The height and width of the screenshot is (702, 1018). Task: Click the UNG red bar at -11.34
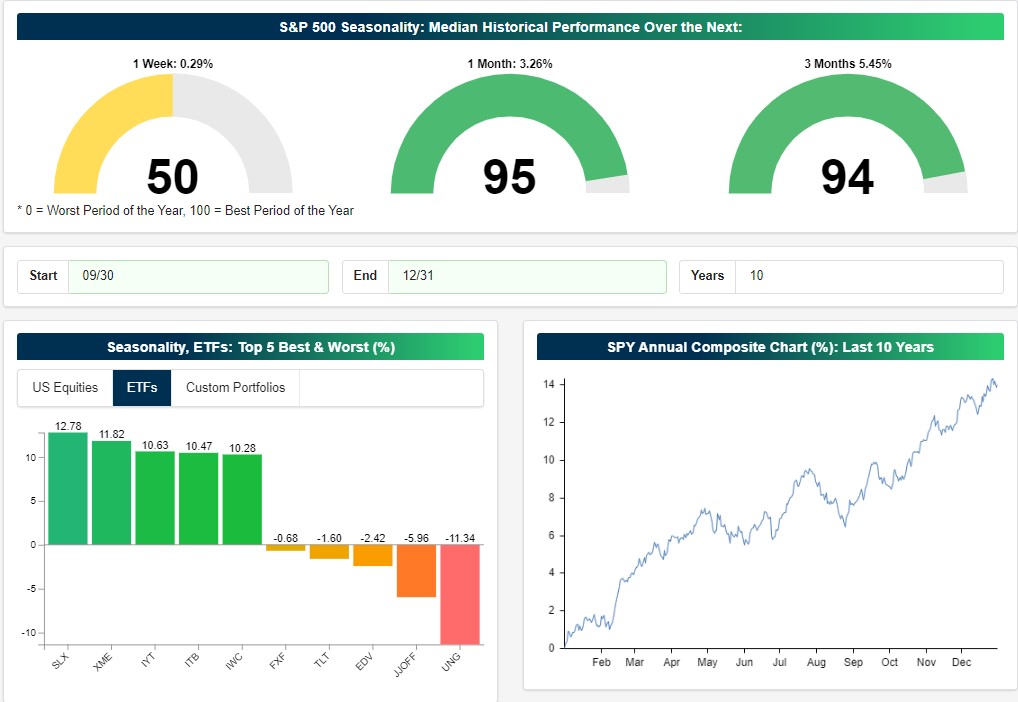point(460,594)
